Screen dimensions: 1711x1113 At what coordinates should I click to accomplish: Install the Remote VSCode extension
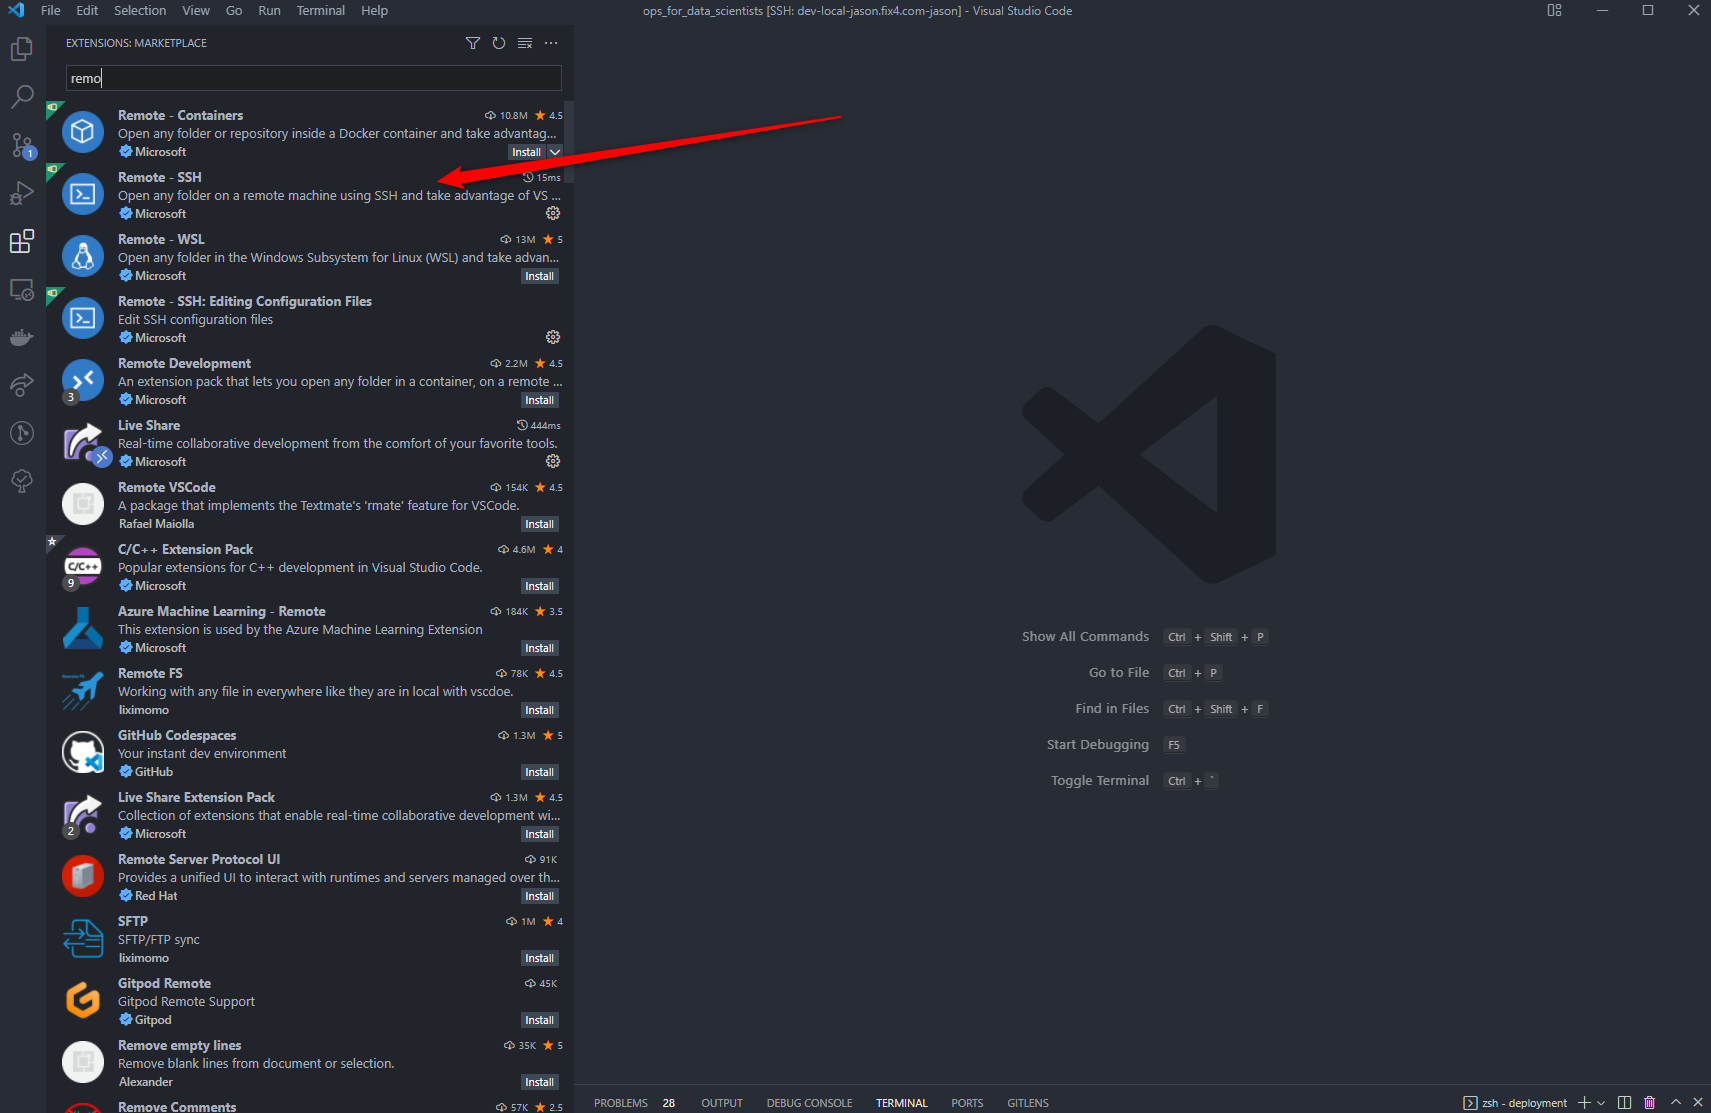(x=540, y=524)
